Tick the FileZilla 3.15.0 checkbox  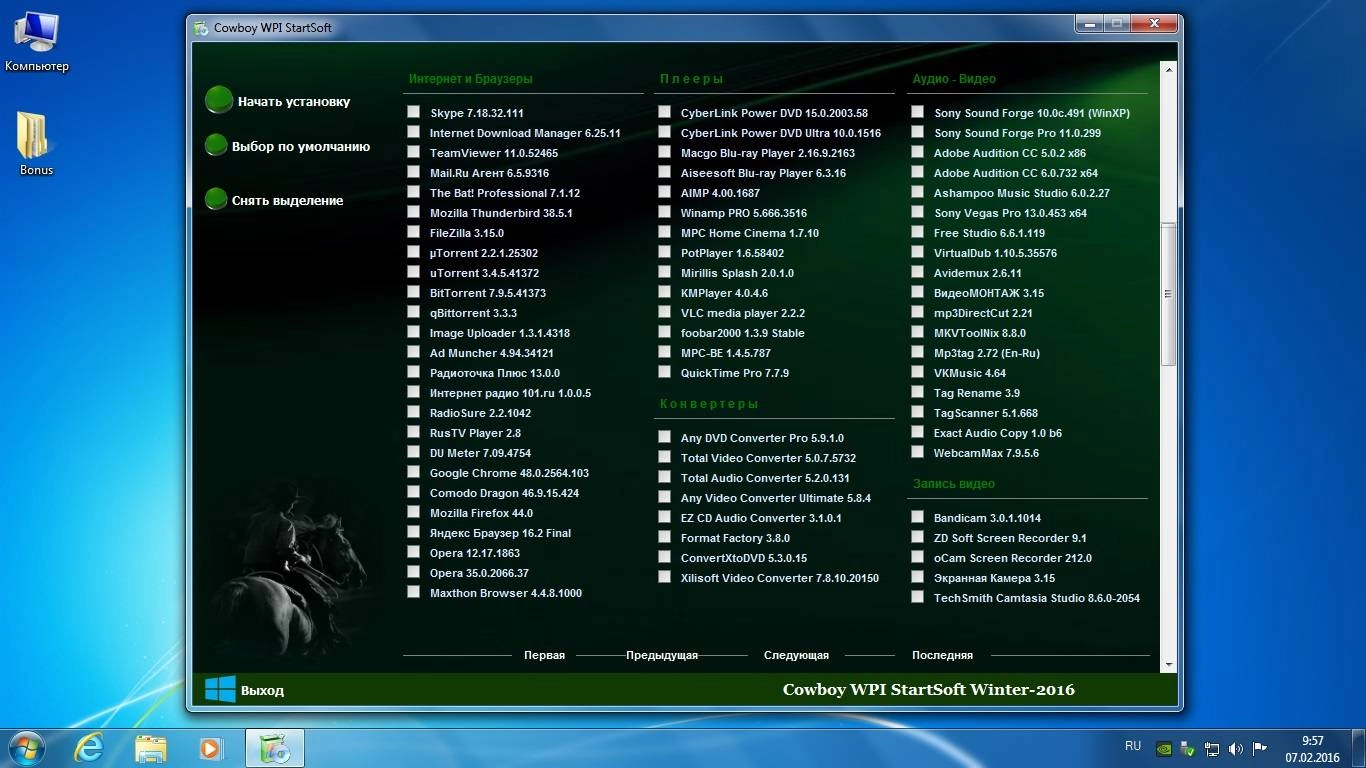(x=413, y=232)
